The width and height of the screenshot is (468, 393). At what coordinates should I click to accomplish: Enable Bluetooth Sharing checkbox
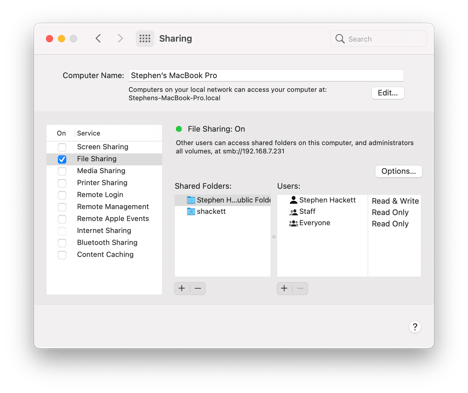[62, 243]
